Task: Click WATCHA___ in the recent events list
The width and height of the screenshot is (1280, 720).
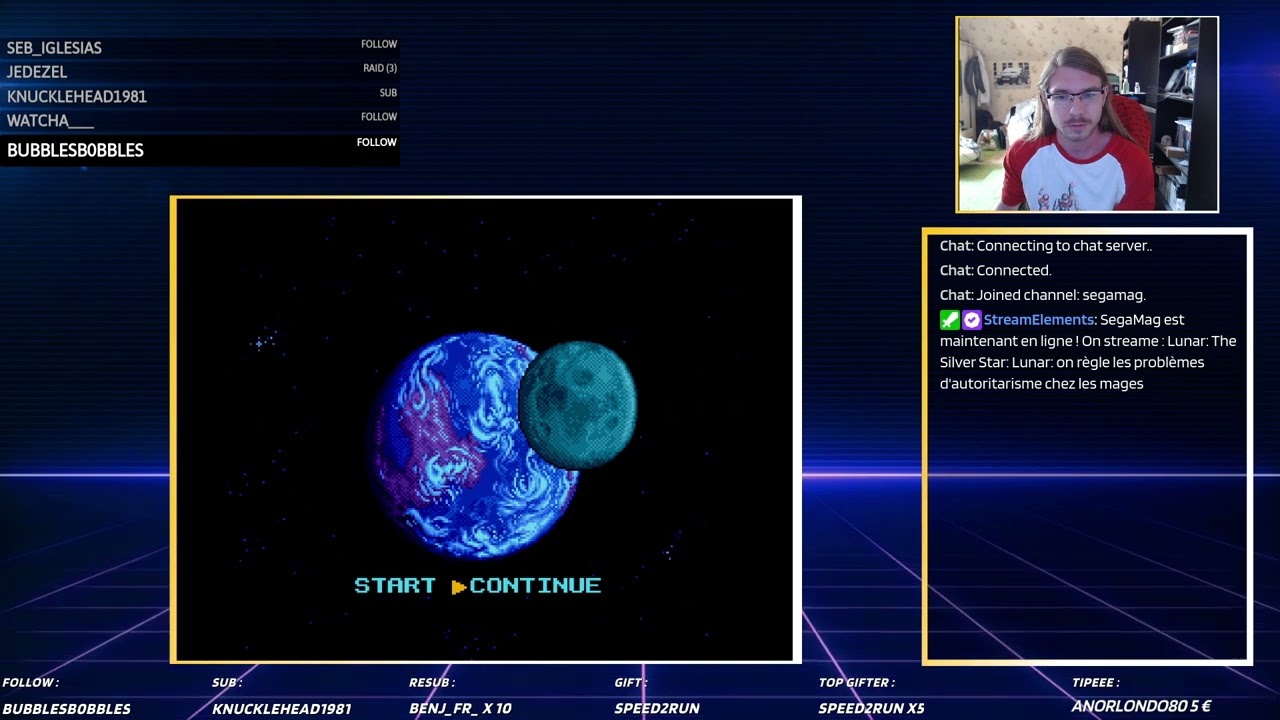Action: coord(50,121)
